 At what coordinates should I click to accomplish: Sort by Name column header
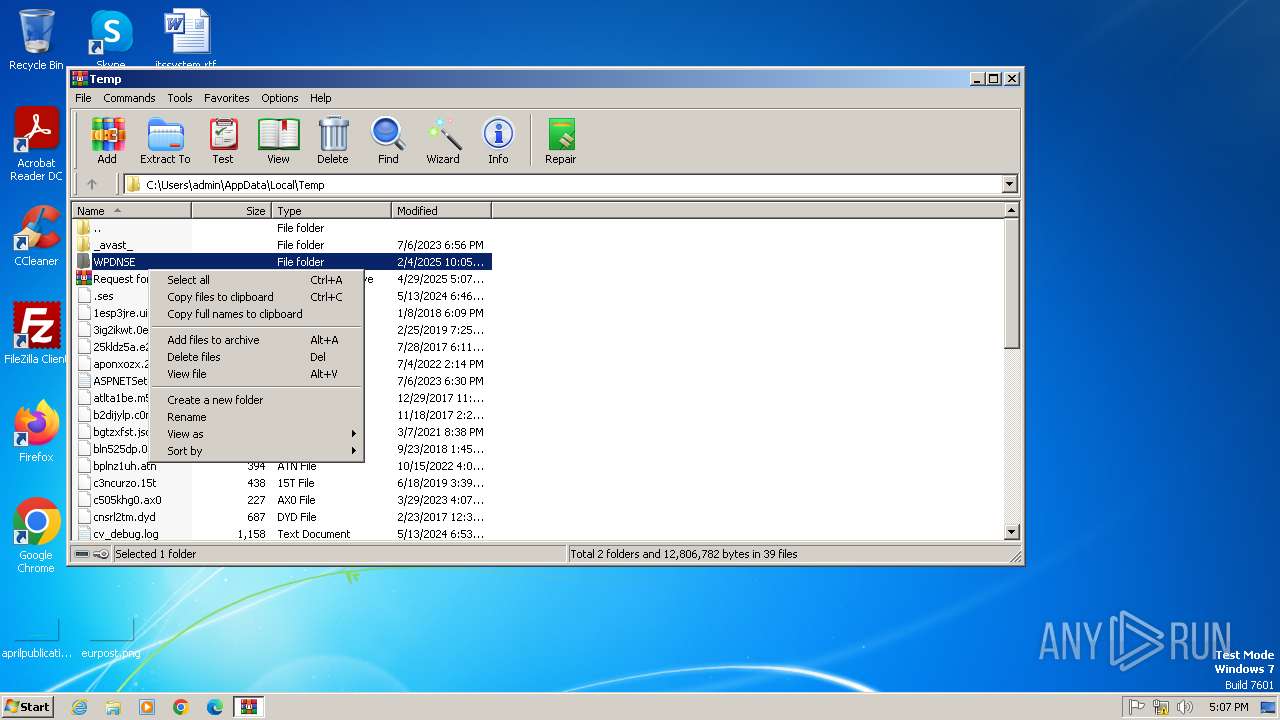(131, 211)
